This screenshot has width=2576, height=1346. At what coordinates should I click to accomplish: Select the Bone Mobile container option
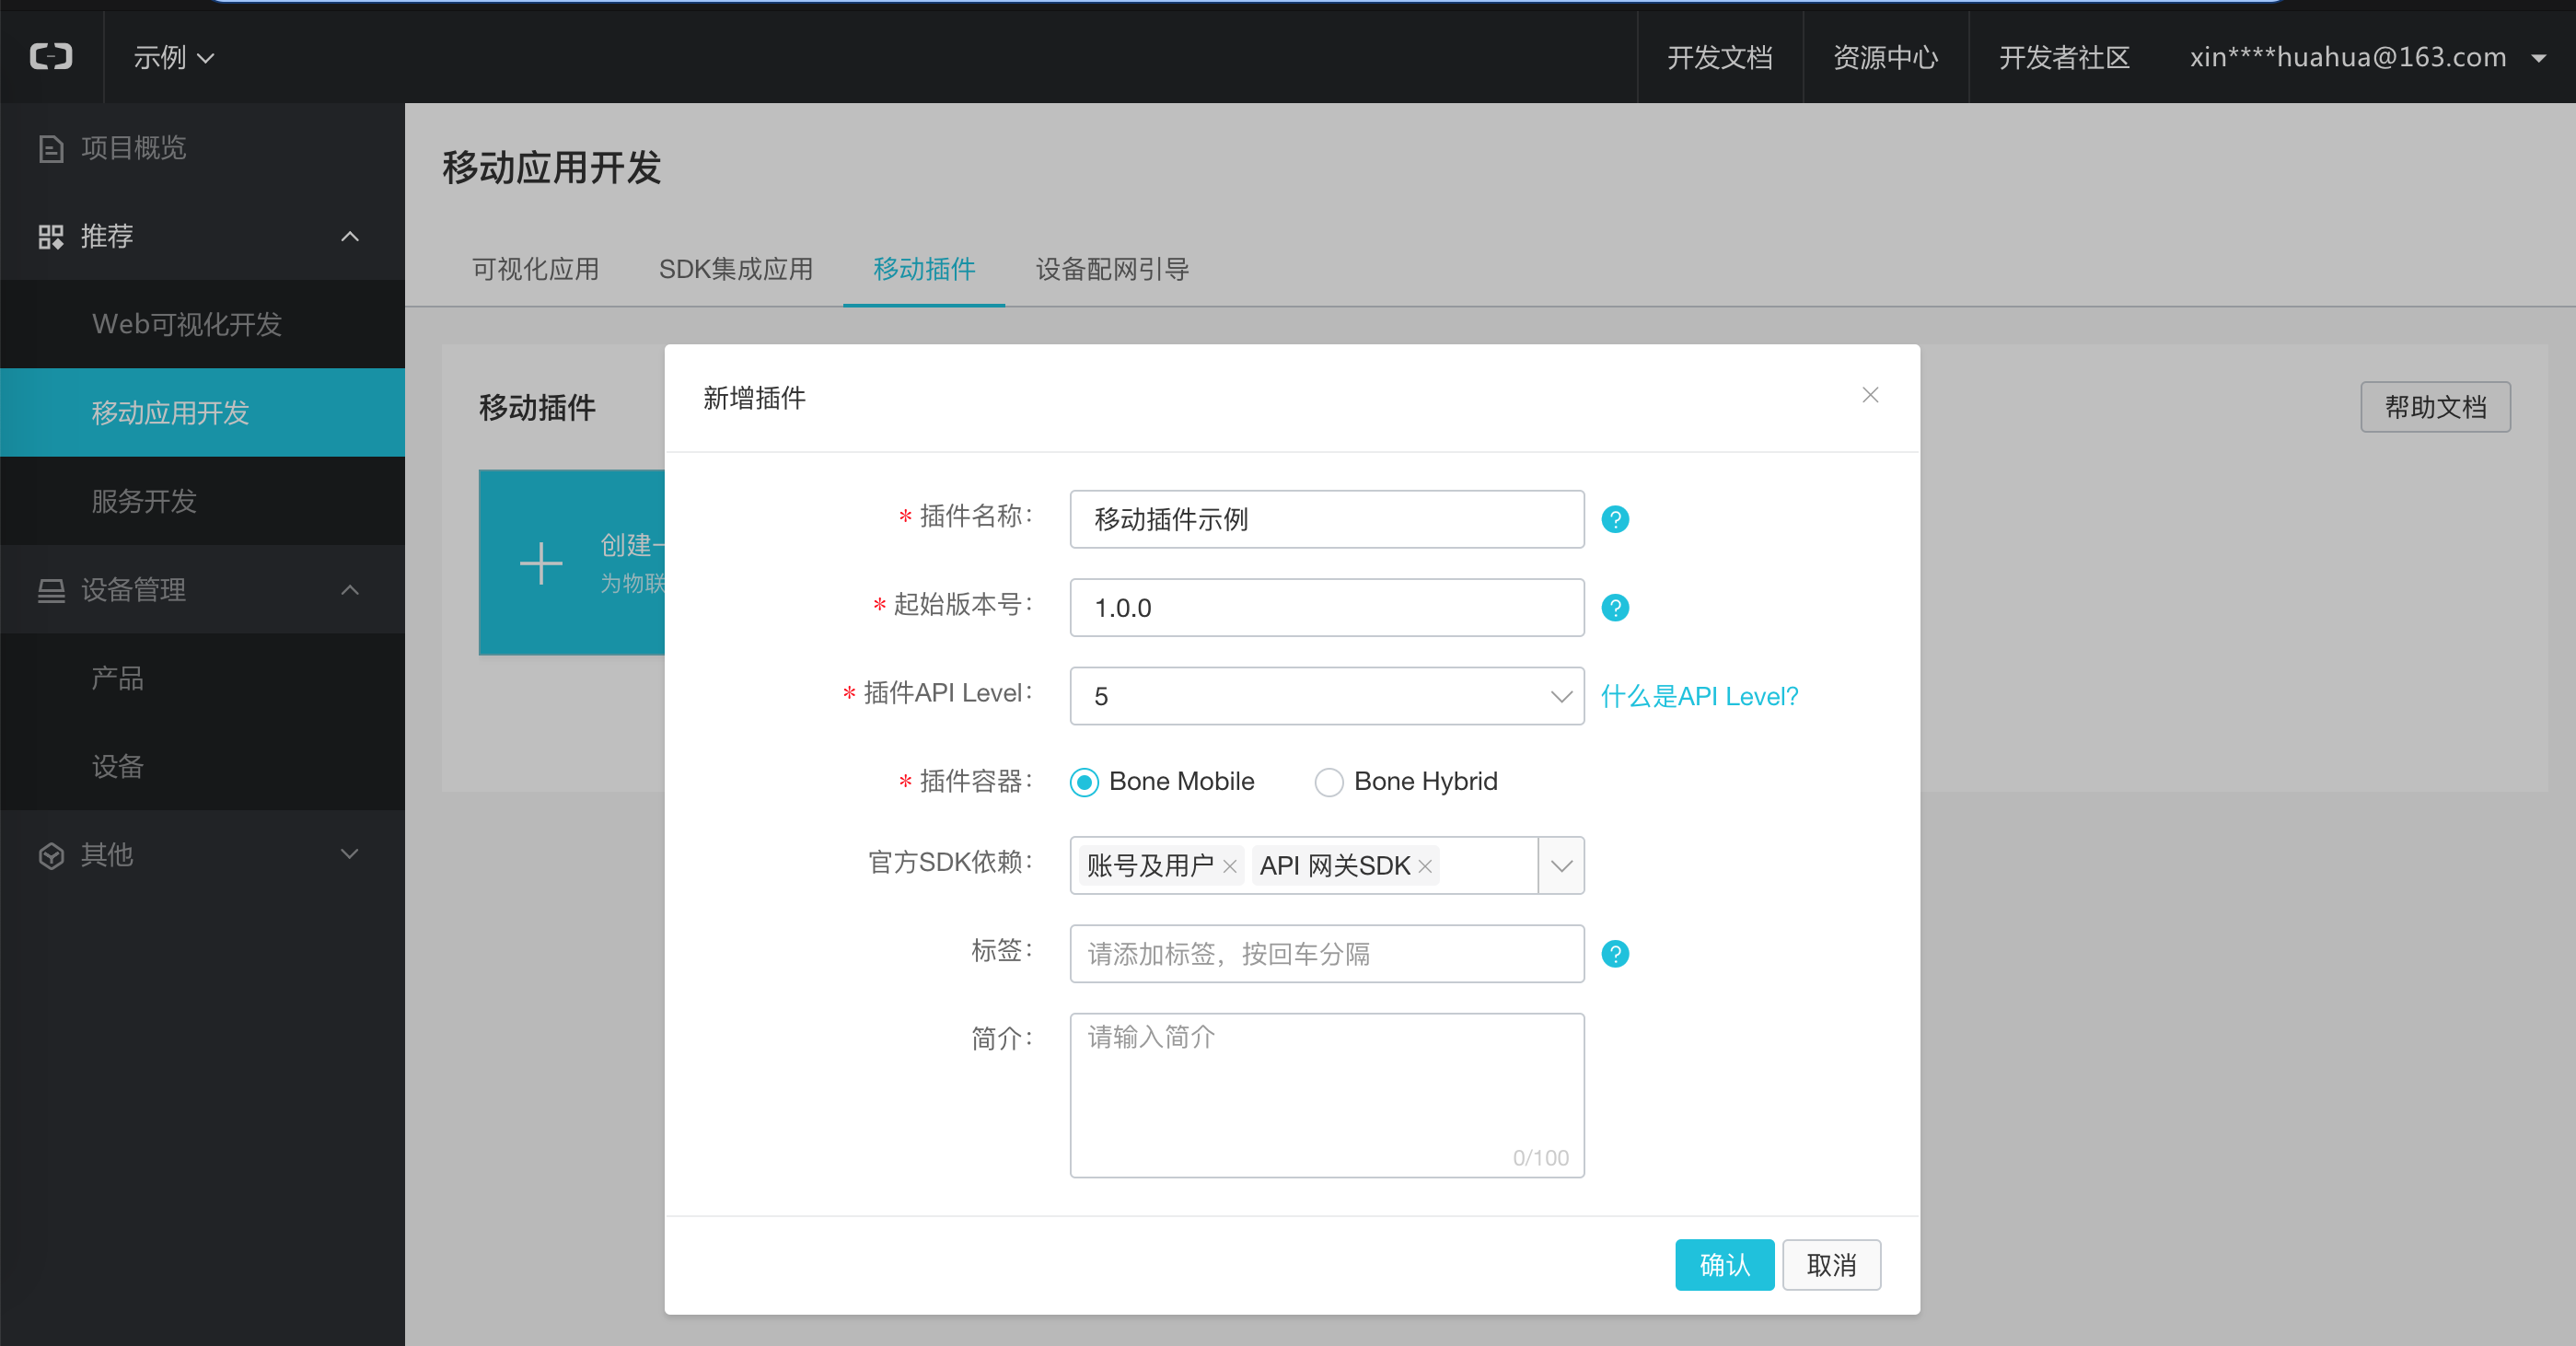pos(1084,782)
